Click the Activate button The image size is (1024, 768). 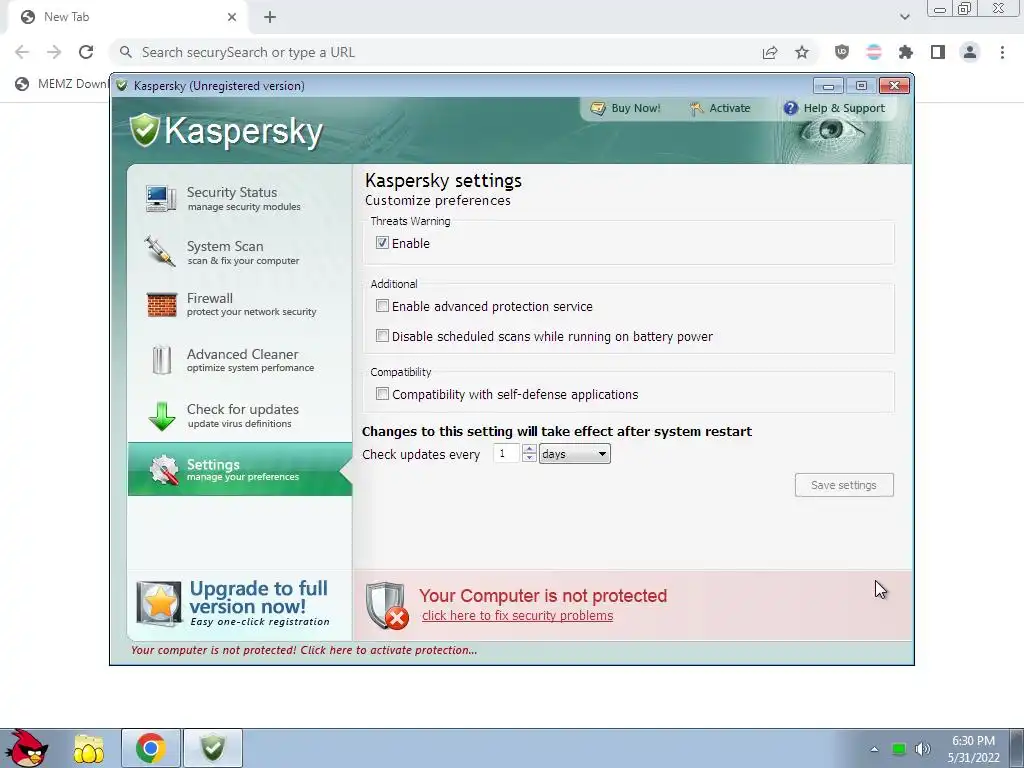click(720, 108)
